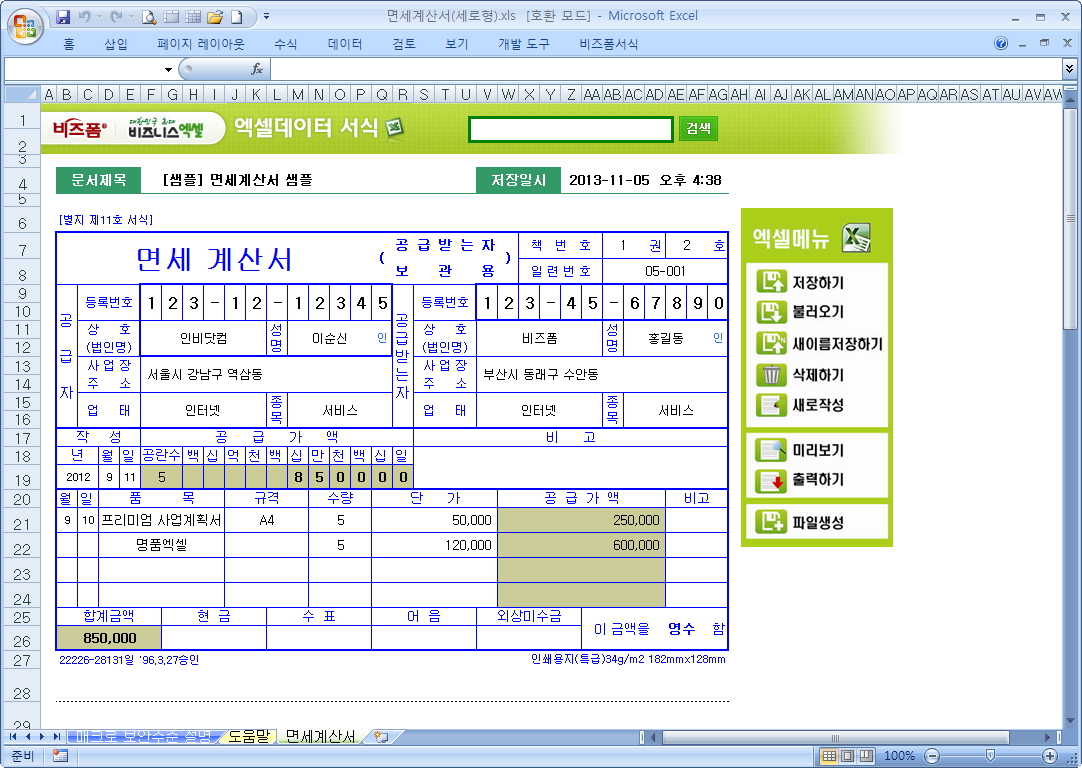The width and height of the screenshot is (1082, 768).
Task: Open Print Preview from quick access toolbar
Action: coord(149,17)
